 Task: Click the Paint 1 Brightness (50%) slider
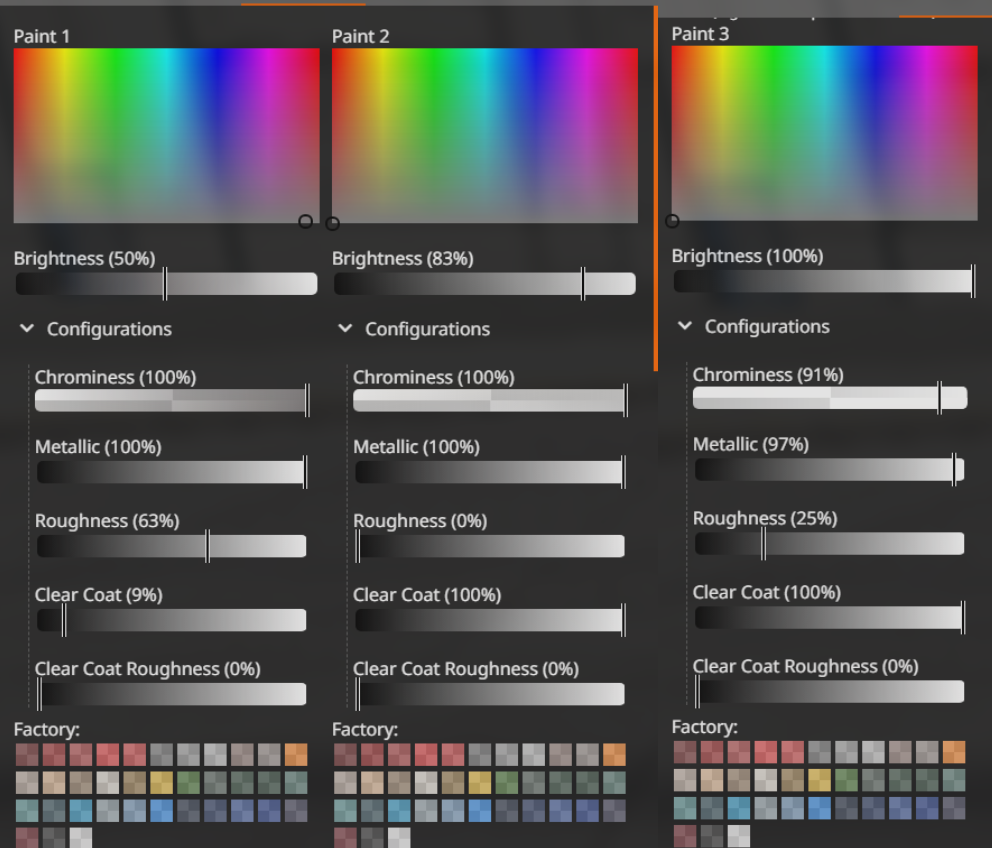(166, 284)
